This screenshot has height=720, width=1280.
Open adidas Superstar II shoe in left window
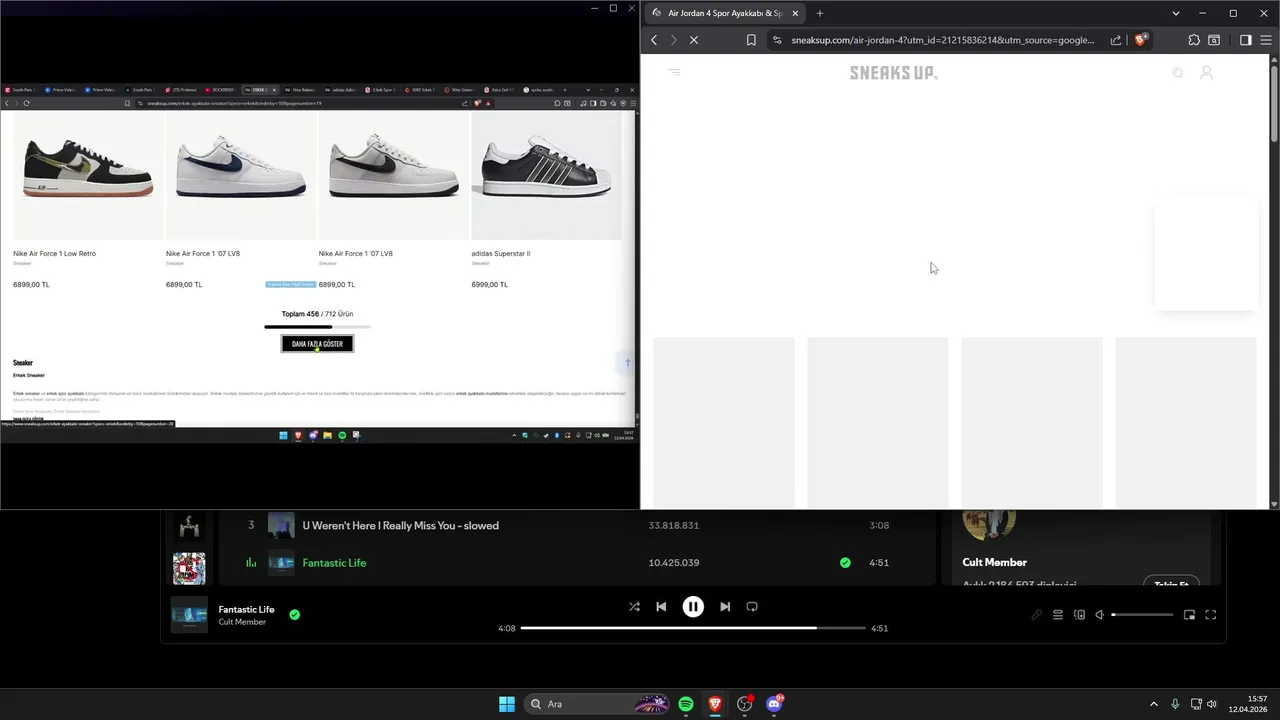click(546, 175)
